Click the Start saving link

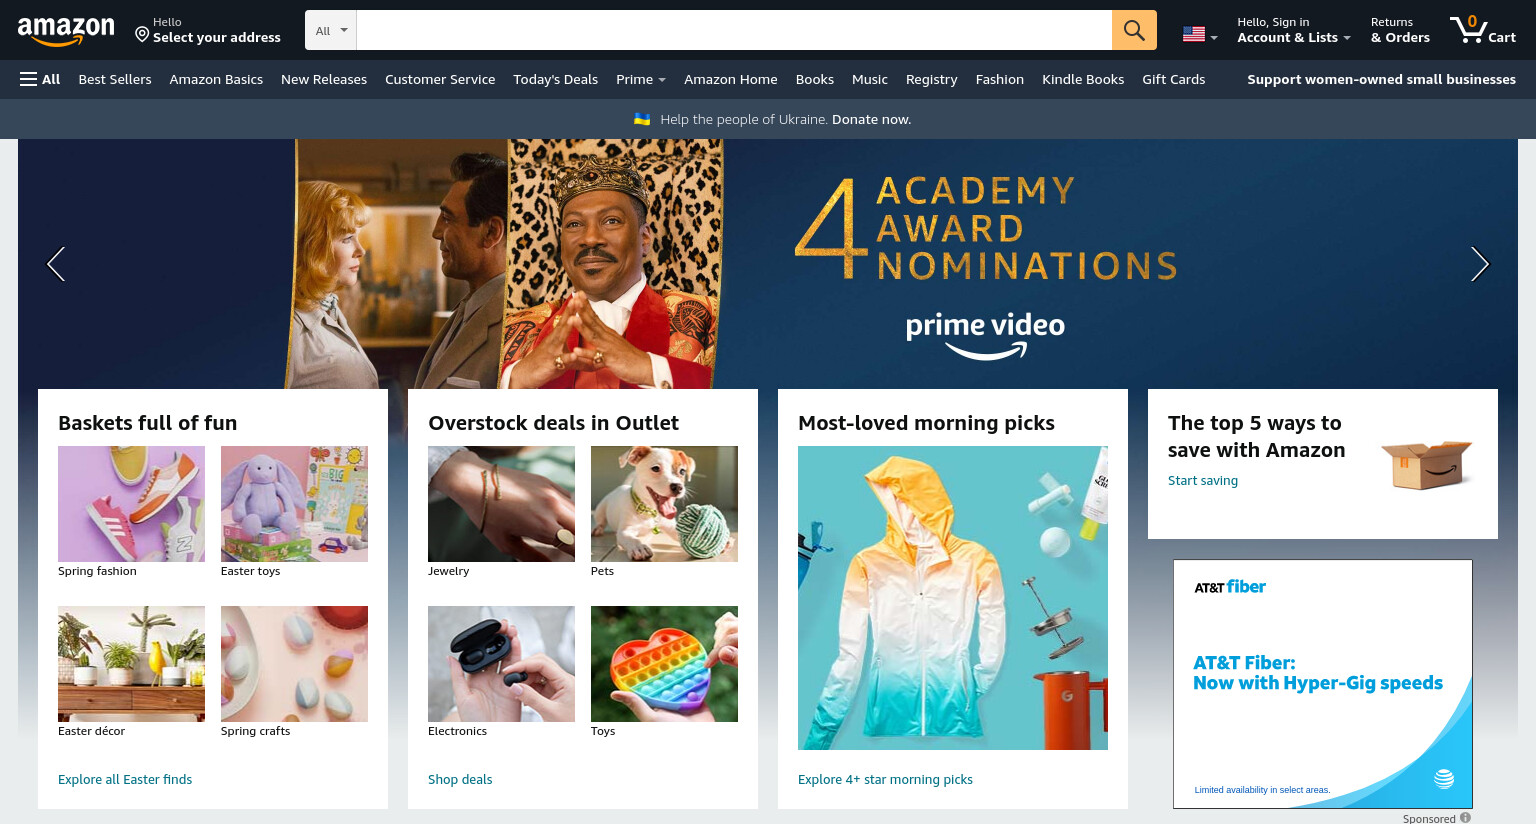pyautogui.click(x=1203, y=480)
